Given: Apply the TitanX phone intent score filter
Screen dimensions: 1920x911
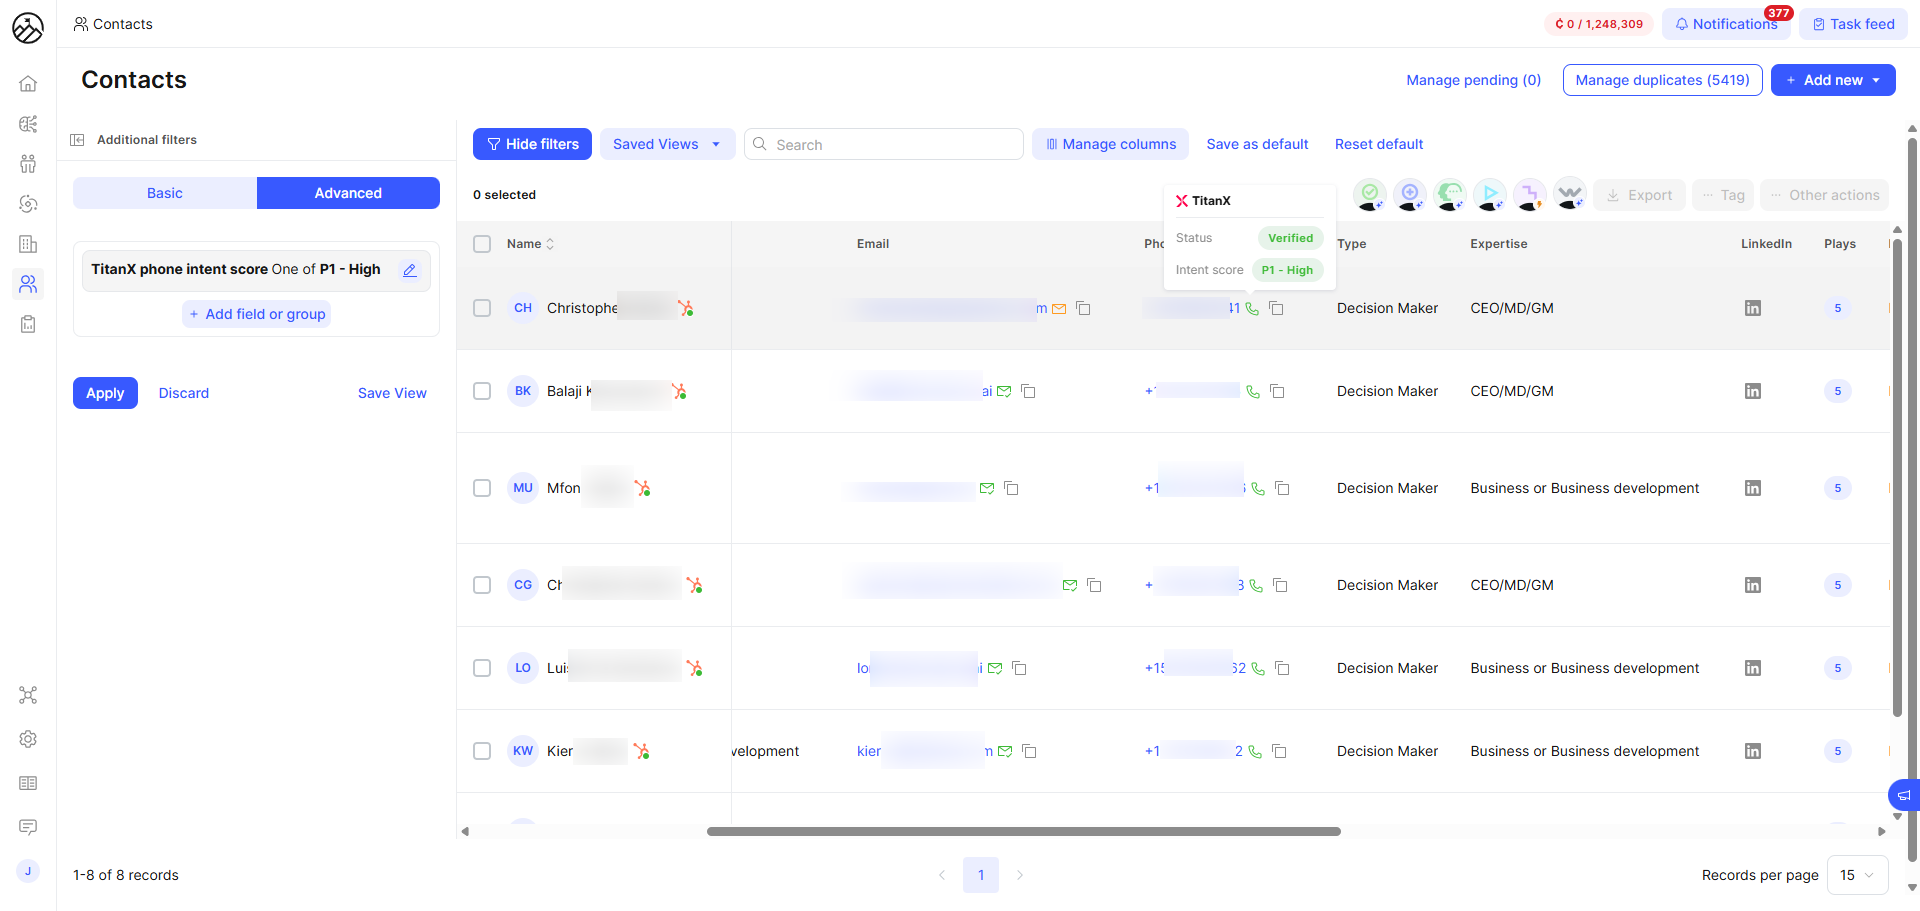Looking at the screenshot, I should click(x=105, y=392).
